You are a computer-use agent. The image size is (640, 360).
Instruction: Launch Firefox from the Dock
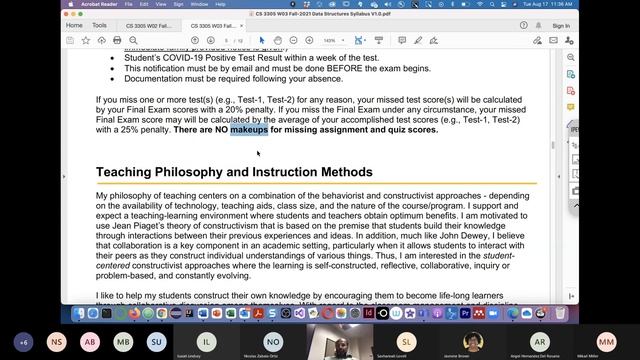134,313
